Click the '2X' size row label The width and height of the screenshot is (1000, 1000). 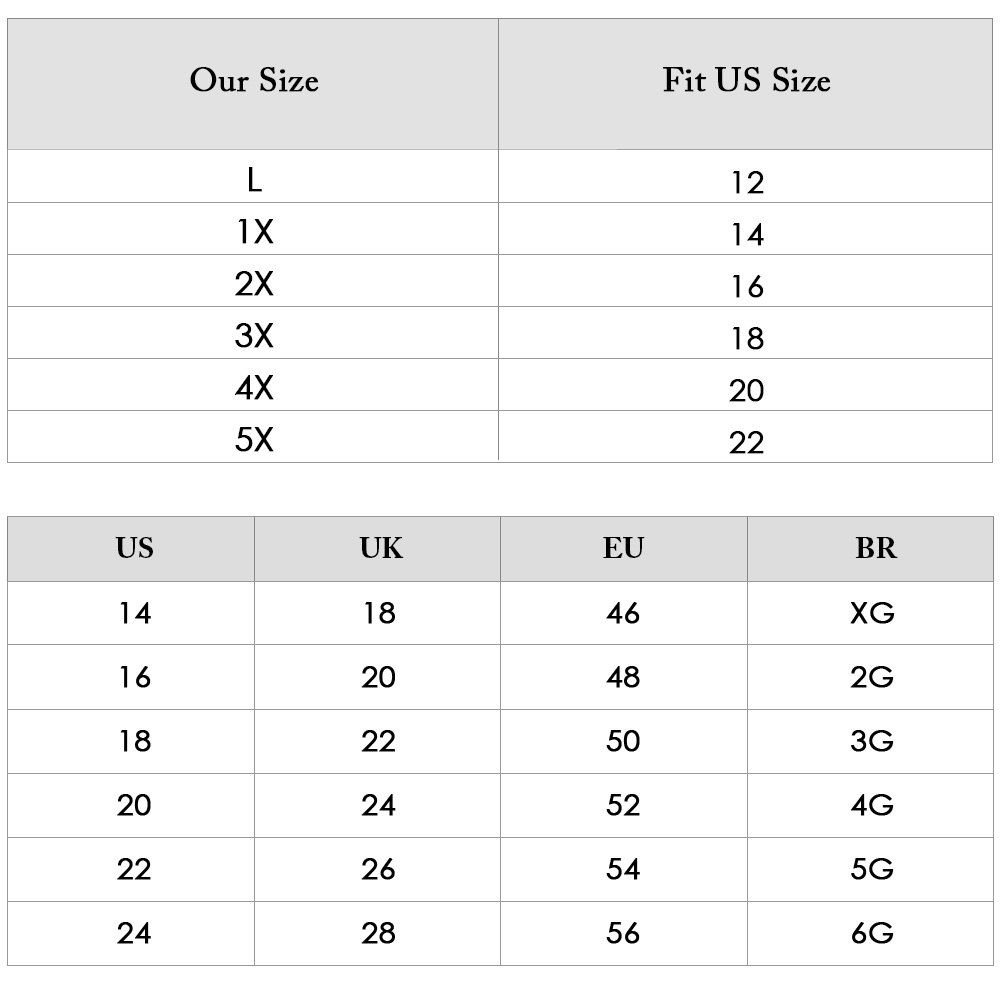pos(254,285)
